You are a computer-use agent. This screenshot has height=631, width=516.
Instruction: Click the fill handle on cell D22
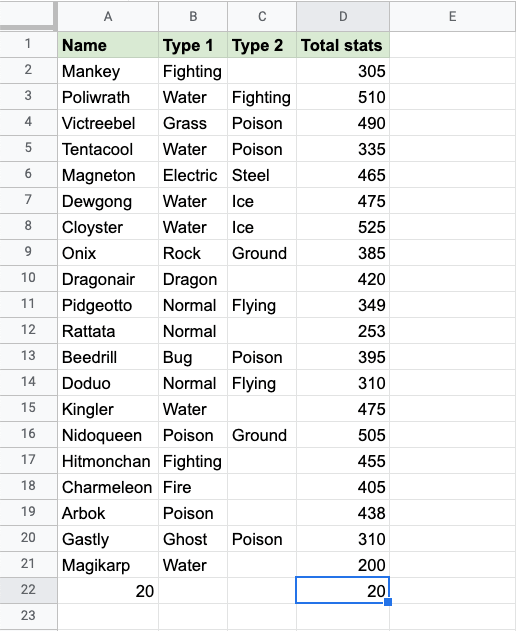pyautogui.click(x=388, y=602)
